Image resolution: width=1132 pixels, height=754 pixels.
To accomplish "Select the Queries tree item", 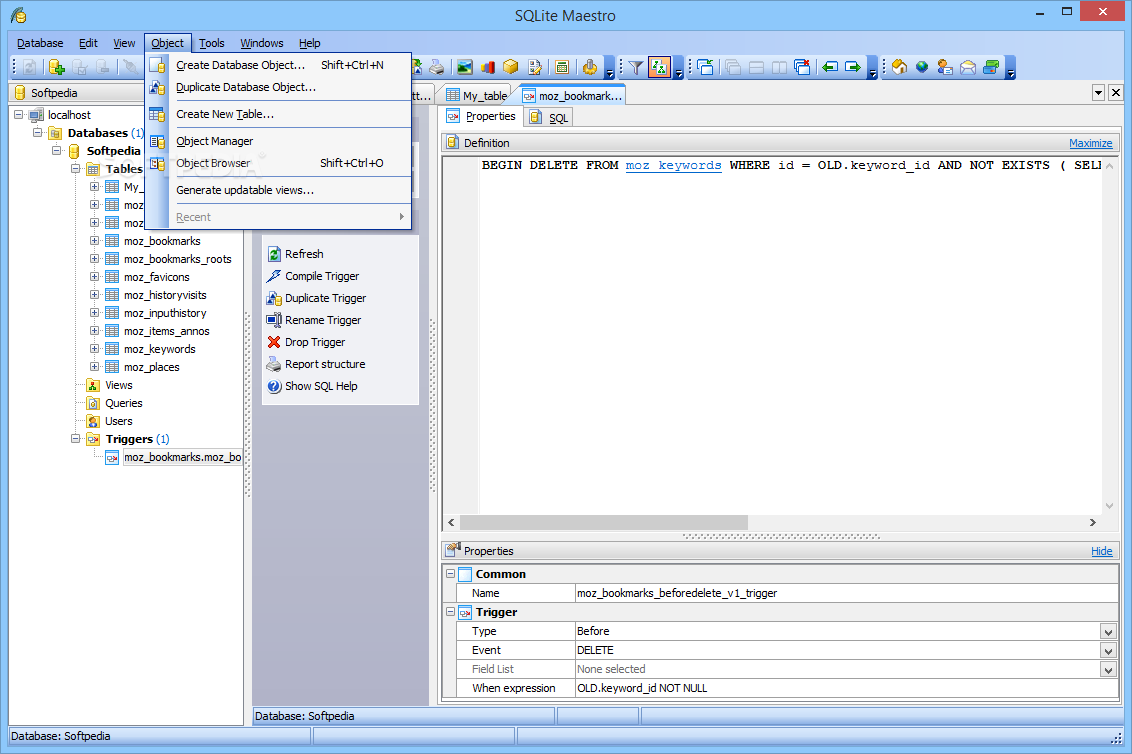I will pos(124,403).
